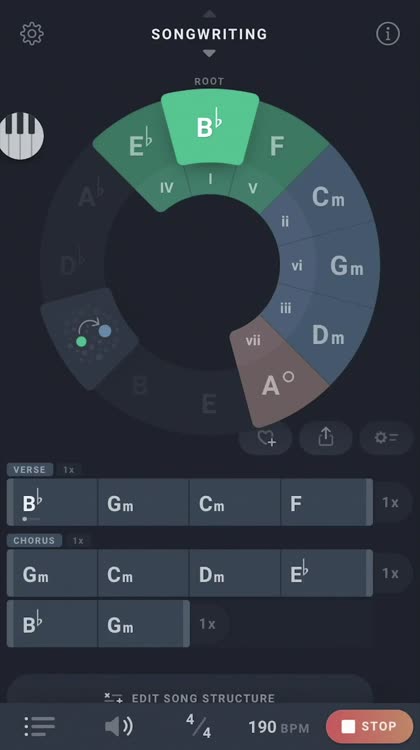Select the VERSE section label
Image resolution: width=420 pixels, height=750 pixels.
click(x=30, y=470)
